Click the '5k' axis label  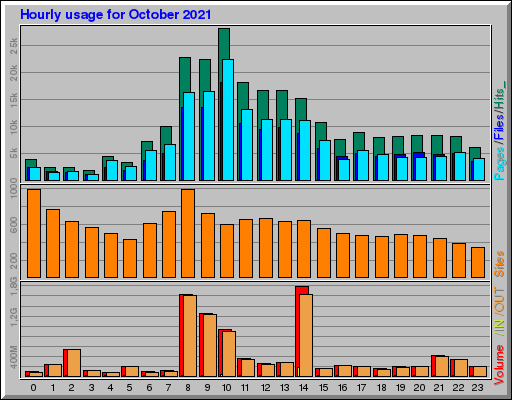click(x=13, y=154)
